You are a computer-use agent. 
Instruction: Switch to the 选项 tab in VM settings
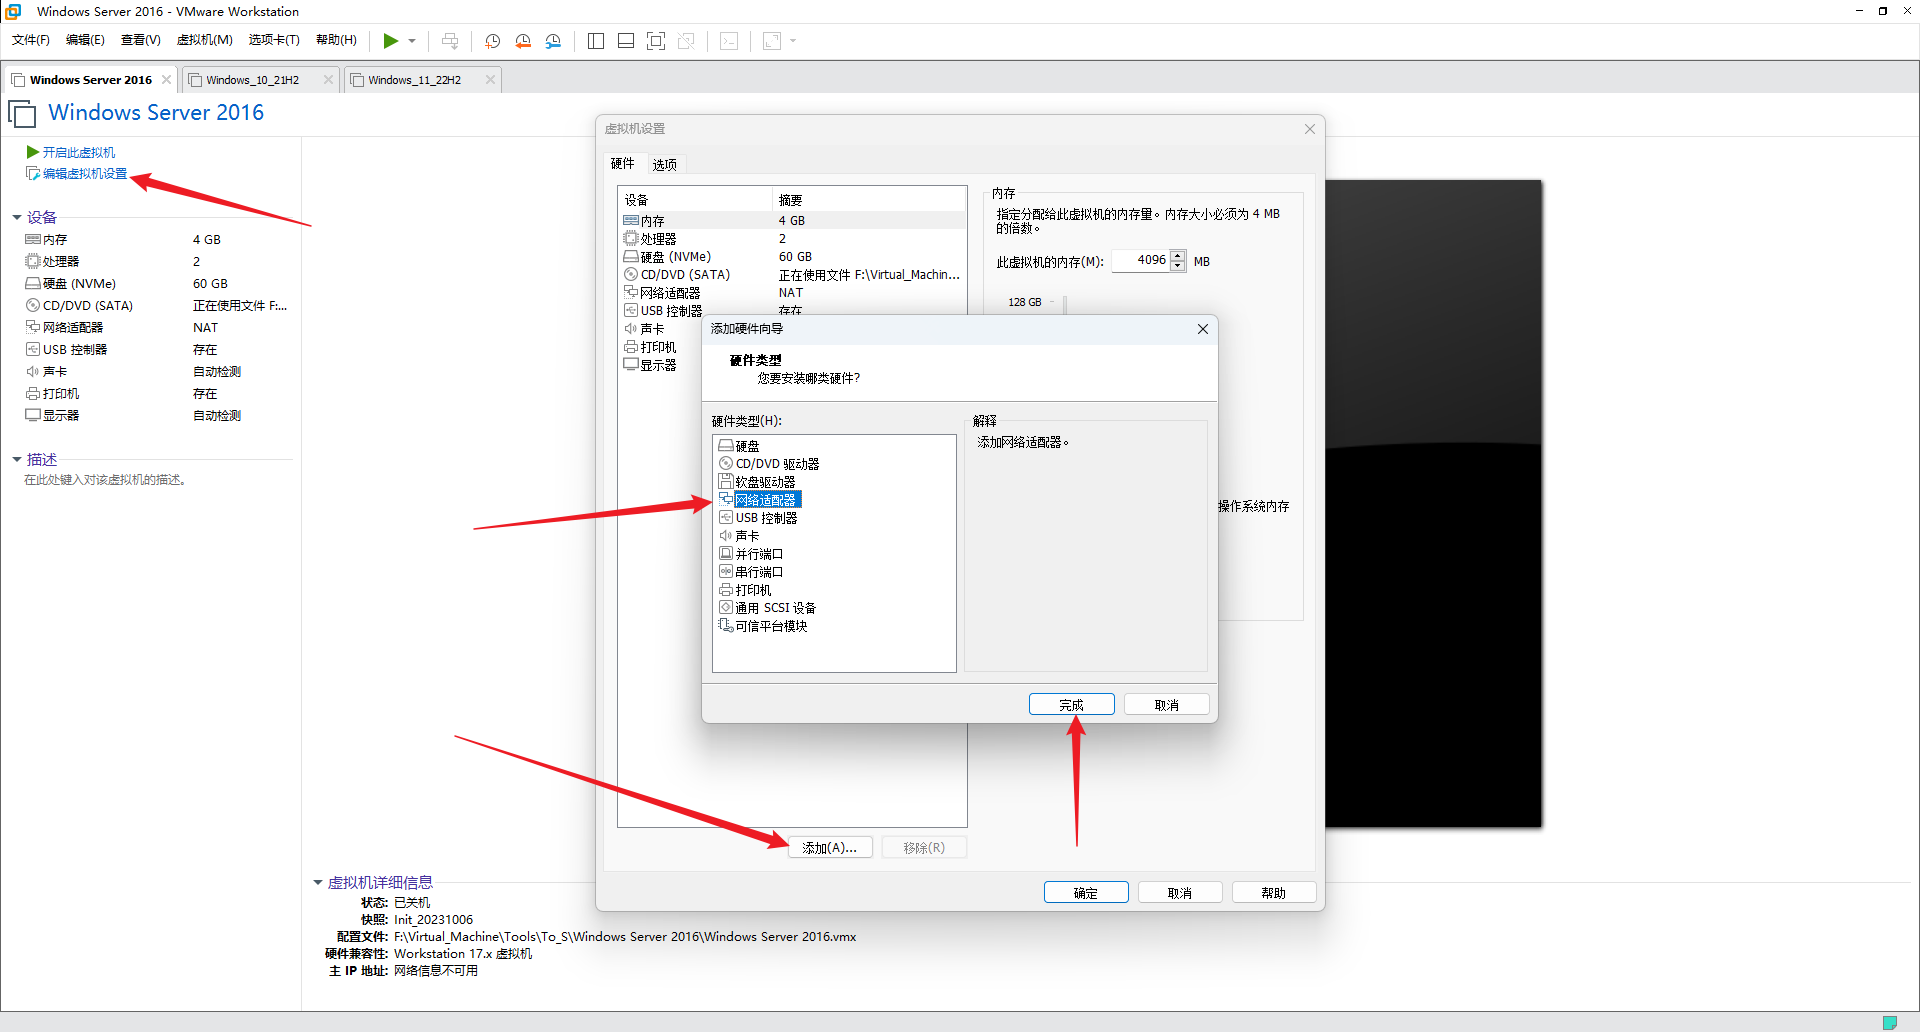pyautogui.click(x=664, y=165)
